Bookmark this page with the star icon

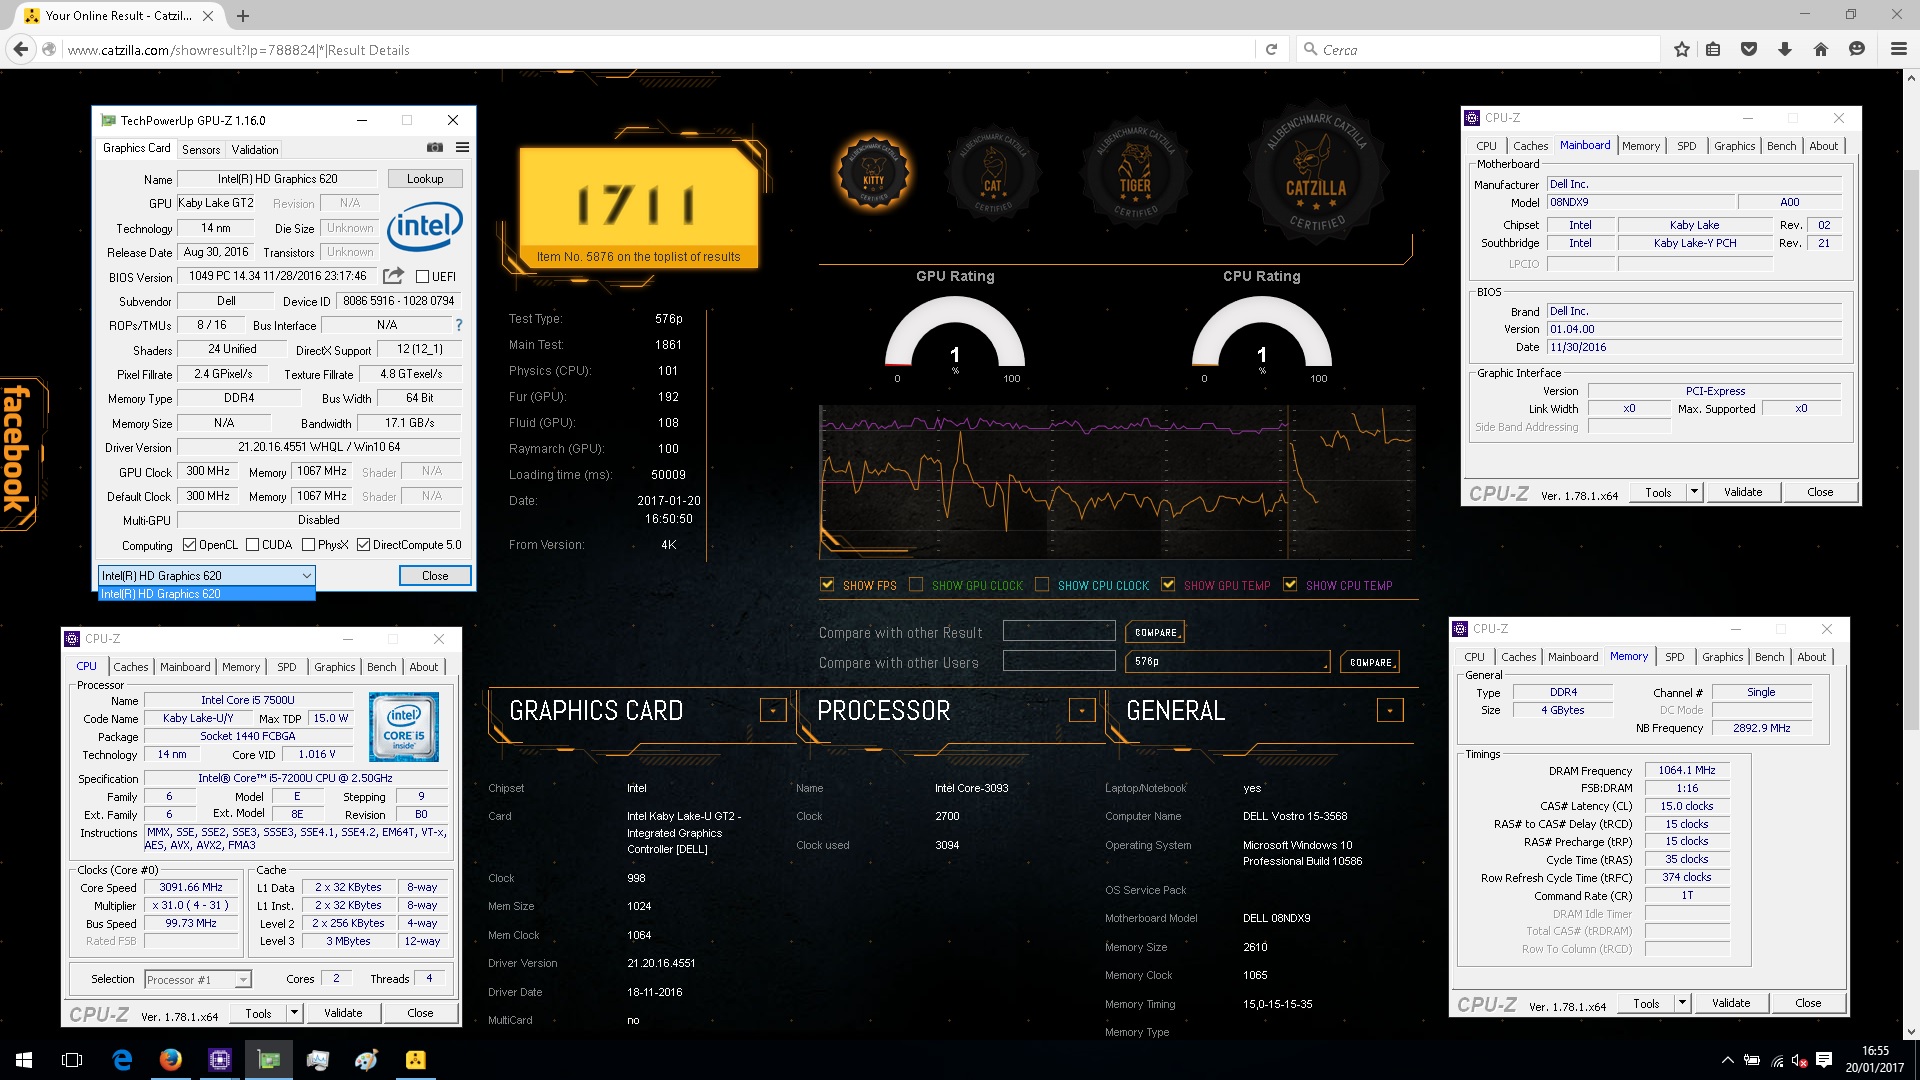pyautogui.click(x=1682, y=49)
